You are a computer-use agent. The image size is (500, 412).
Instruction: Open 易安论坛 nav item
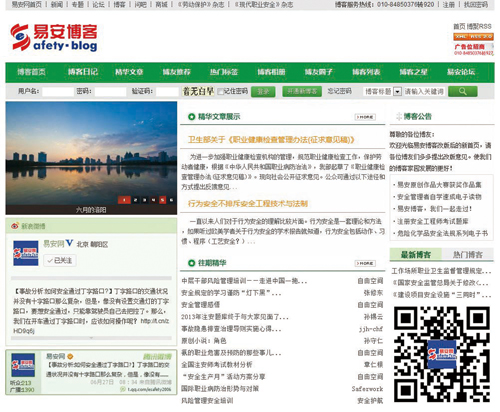(461, 72)
